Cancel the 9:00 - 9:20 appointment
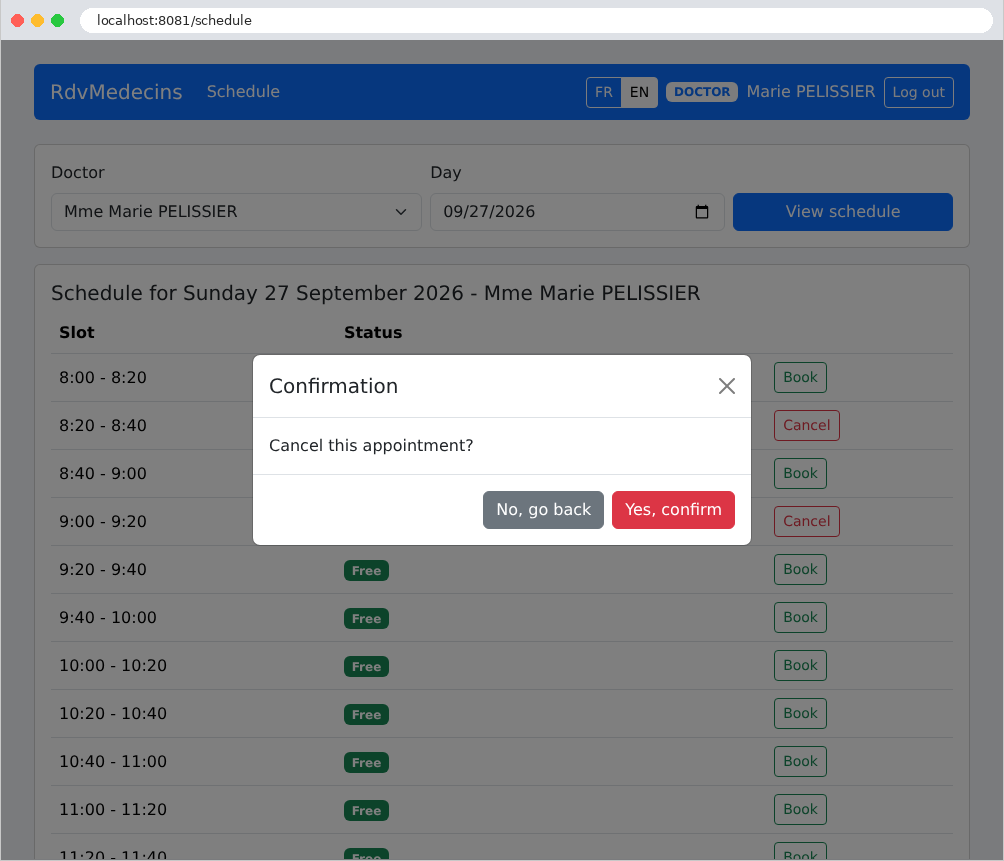1004x861 pixels. pyautogui.click(x=807, y=522)
